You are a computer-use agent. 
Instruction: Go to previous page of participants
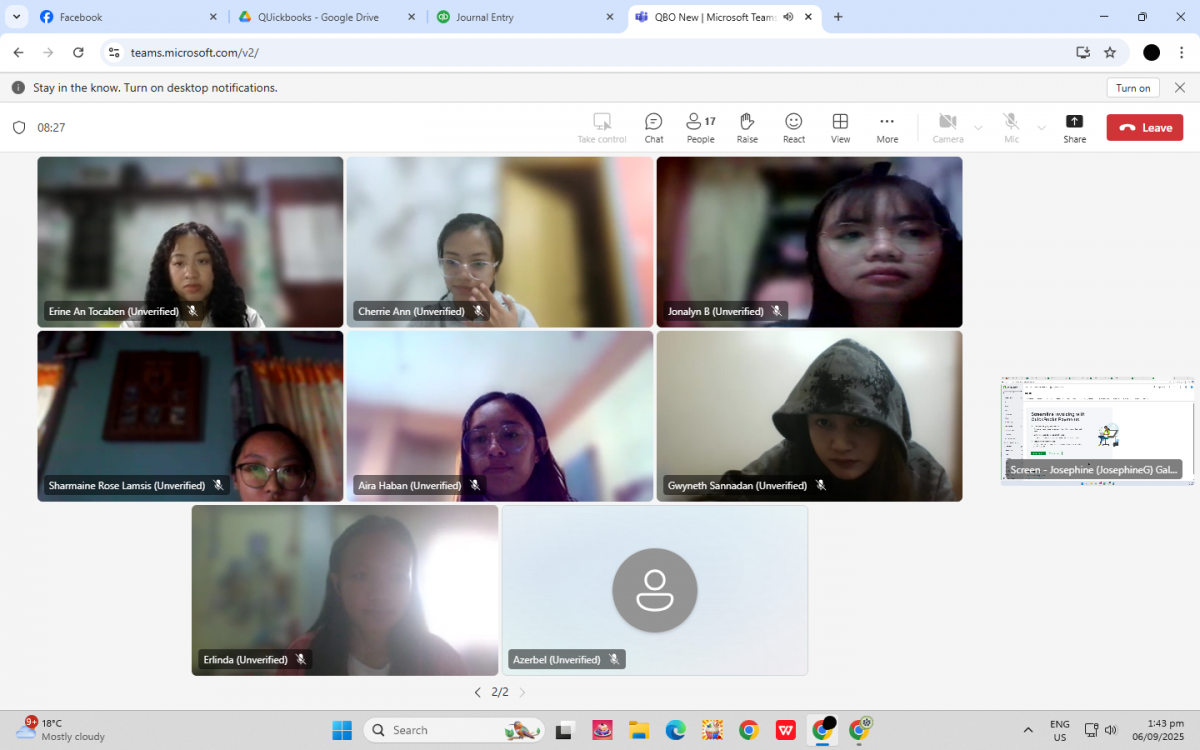[x=477, y=692]
